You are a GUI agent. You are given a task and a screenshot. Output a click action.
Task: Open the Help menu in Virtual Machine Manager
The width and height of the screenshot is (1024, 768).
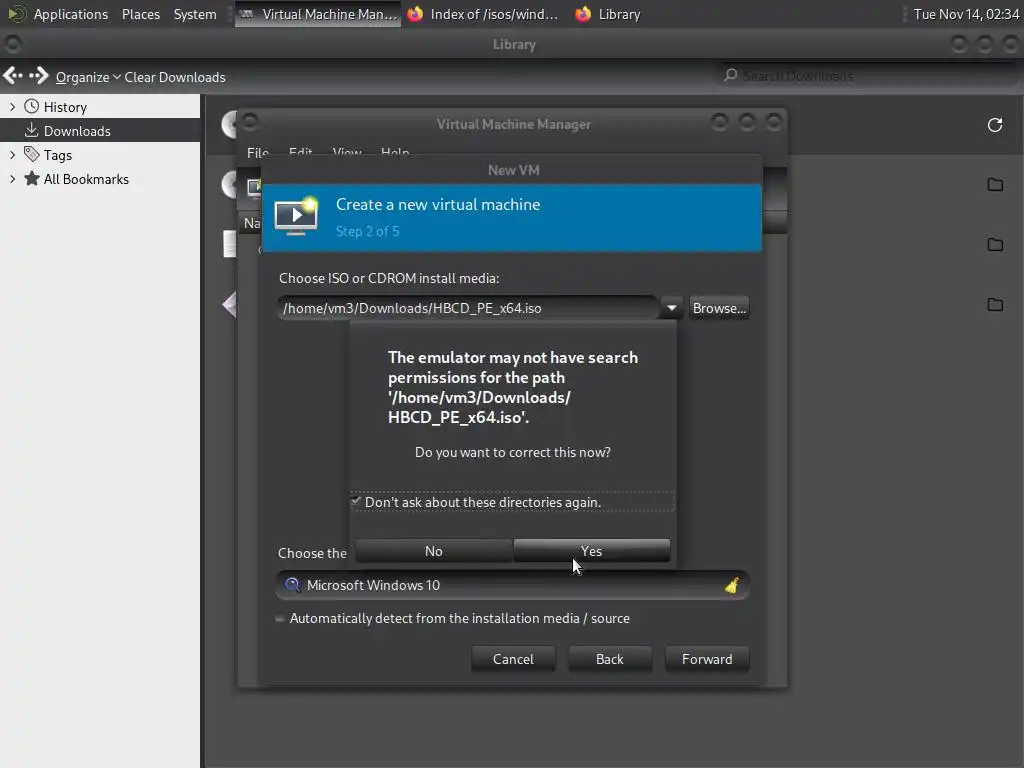[395, 152]
